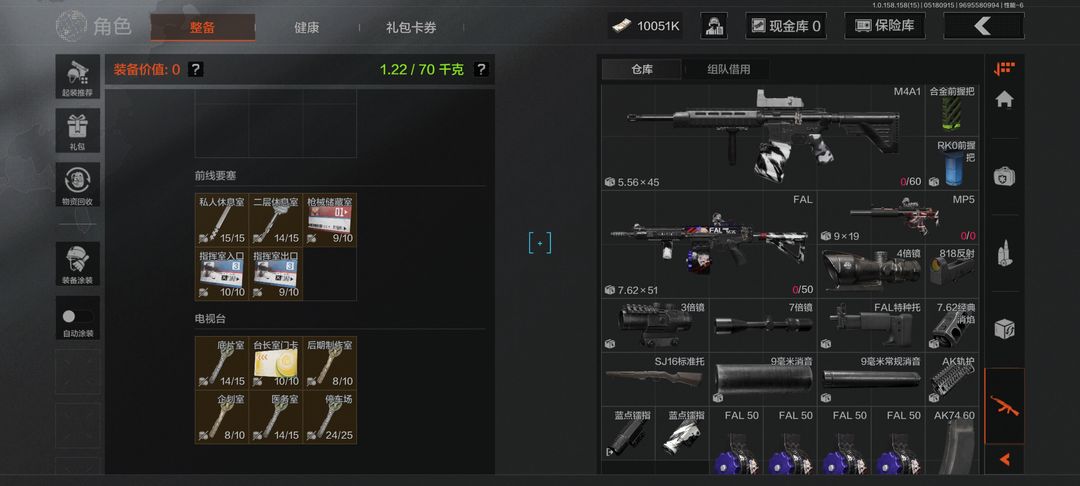
Task: Collapse the sidebar using the orange arrow
Action: [1005, 458]
